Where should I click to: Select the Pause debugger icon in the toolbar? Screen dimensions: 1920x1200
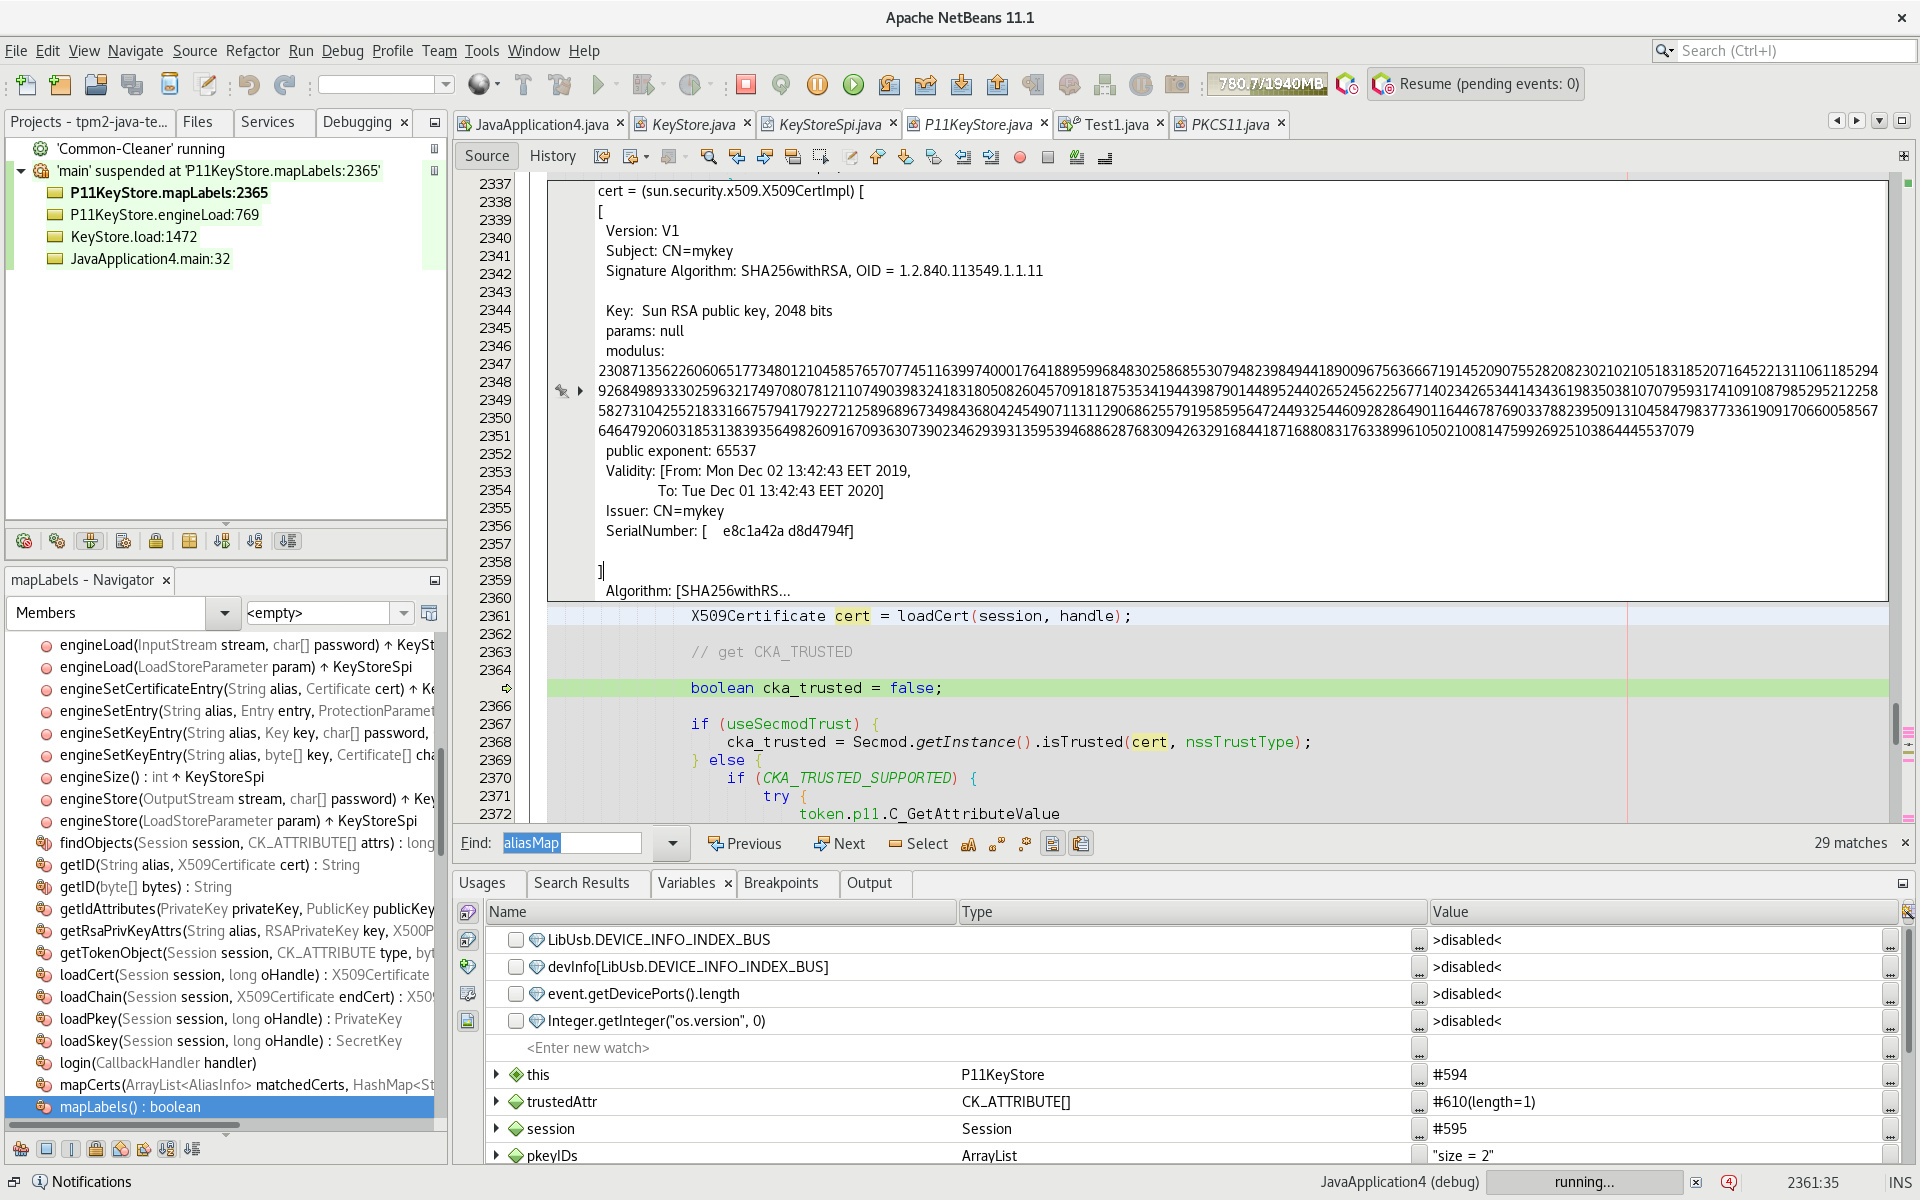pos(817,84)
